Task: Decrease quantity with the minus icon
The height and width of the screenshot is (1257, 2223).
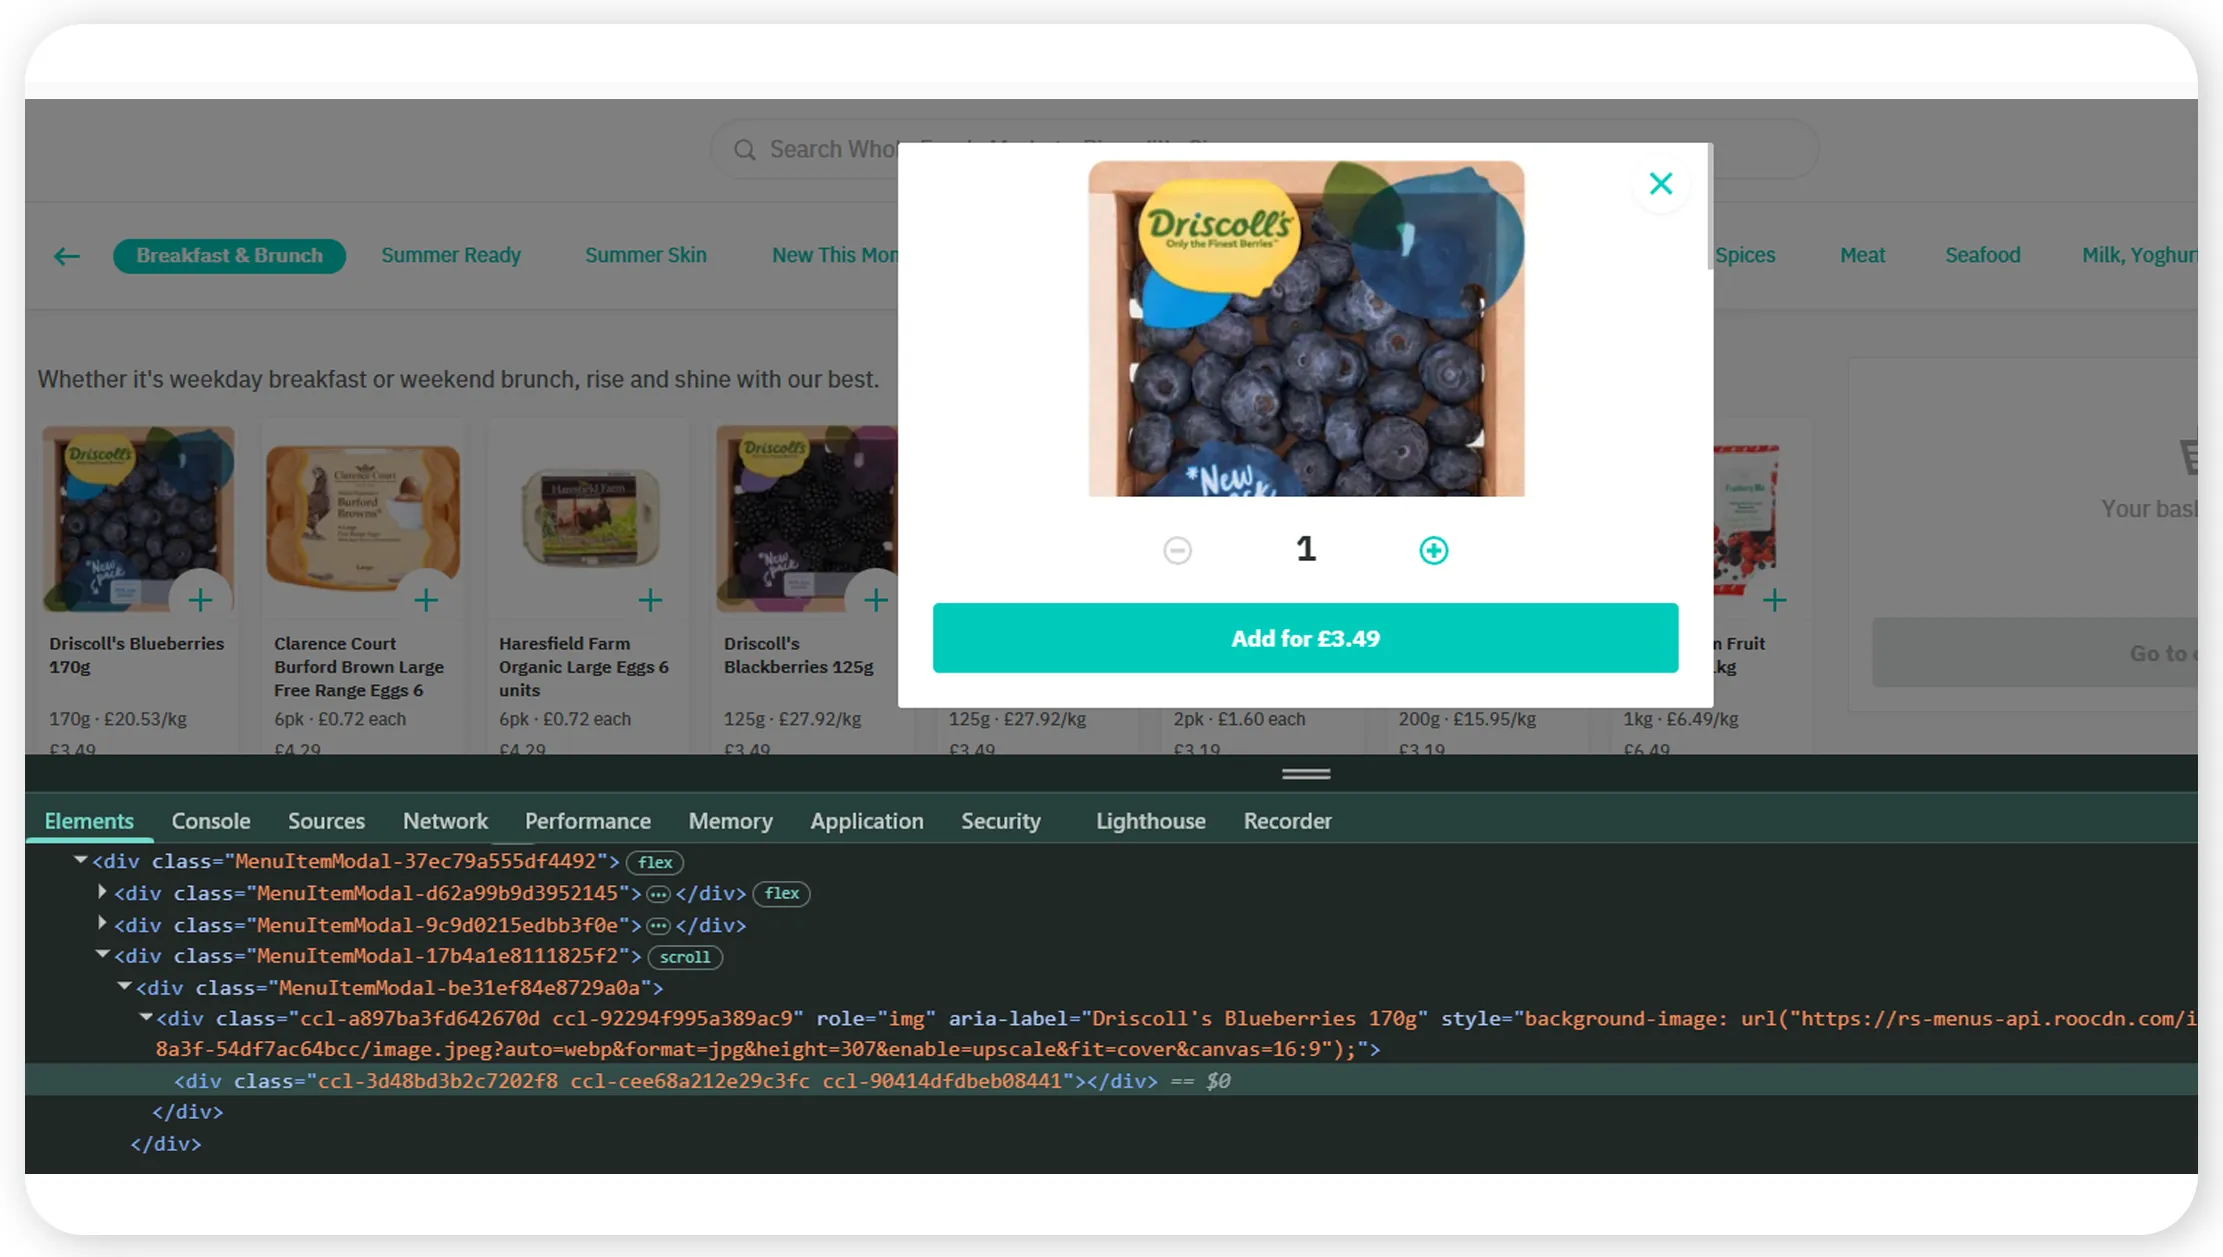Action: coord(1177,550)
